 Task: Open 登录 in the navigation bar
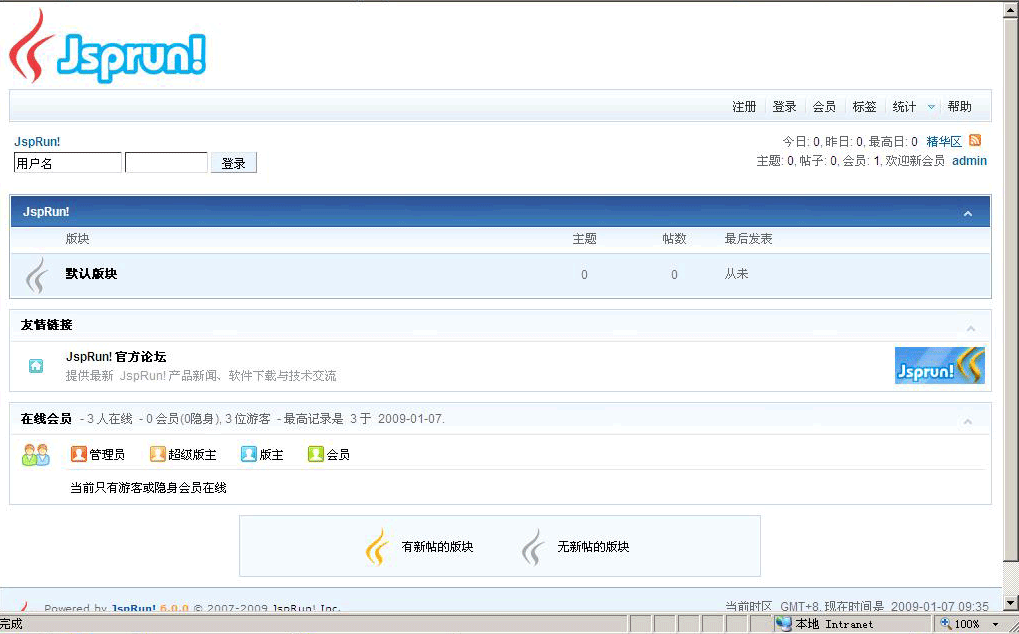pos(784,107)
